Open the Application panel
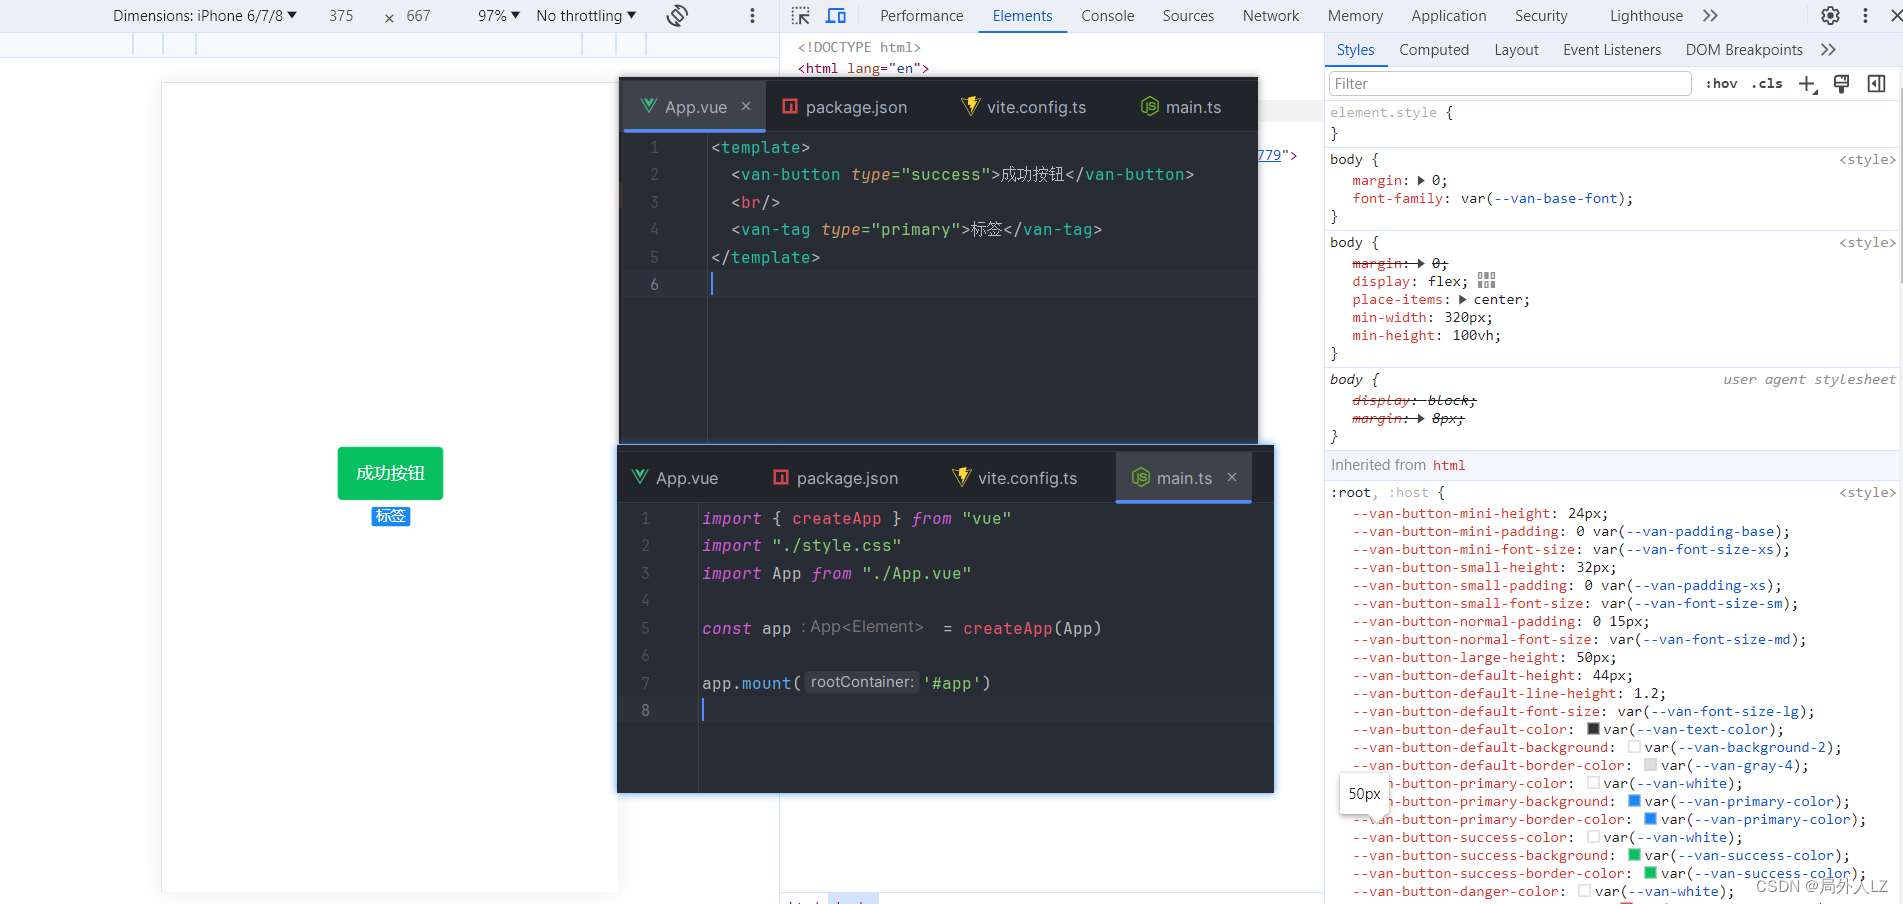This screenshot has height=904, width=1903. [x=1448, y=16]
